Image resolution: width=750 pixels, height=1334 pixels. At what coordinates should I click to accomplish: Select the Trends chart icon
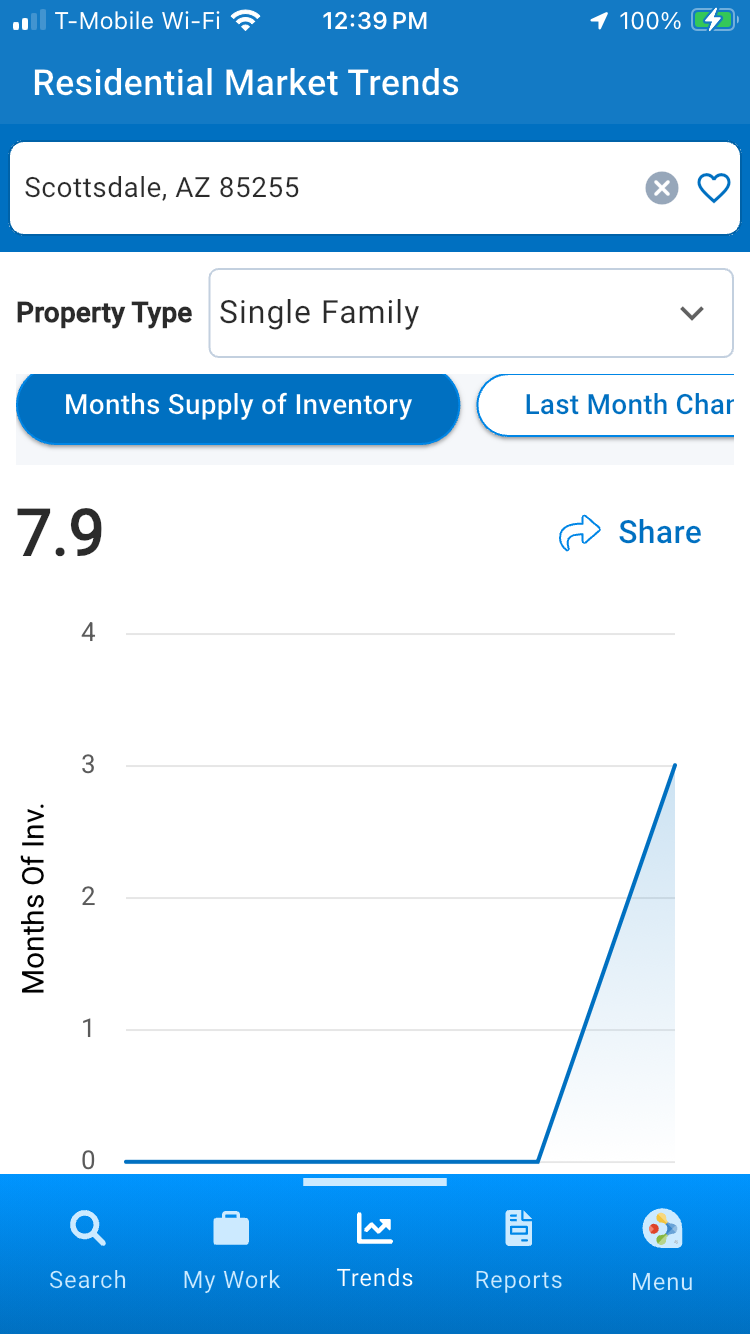click(x=375, y=1228)
